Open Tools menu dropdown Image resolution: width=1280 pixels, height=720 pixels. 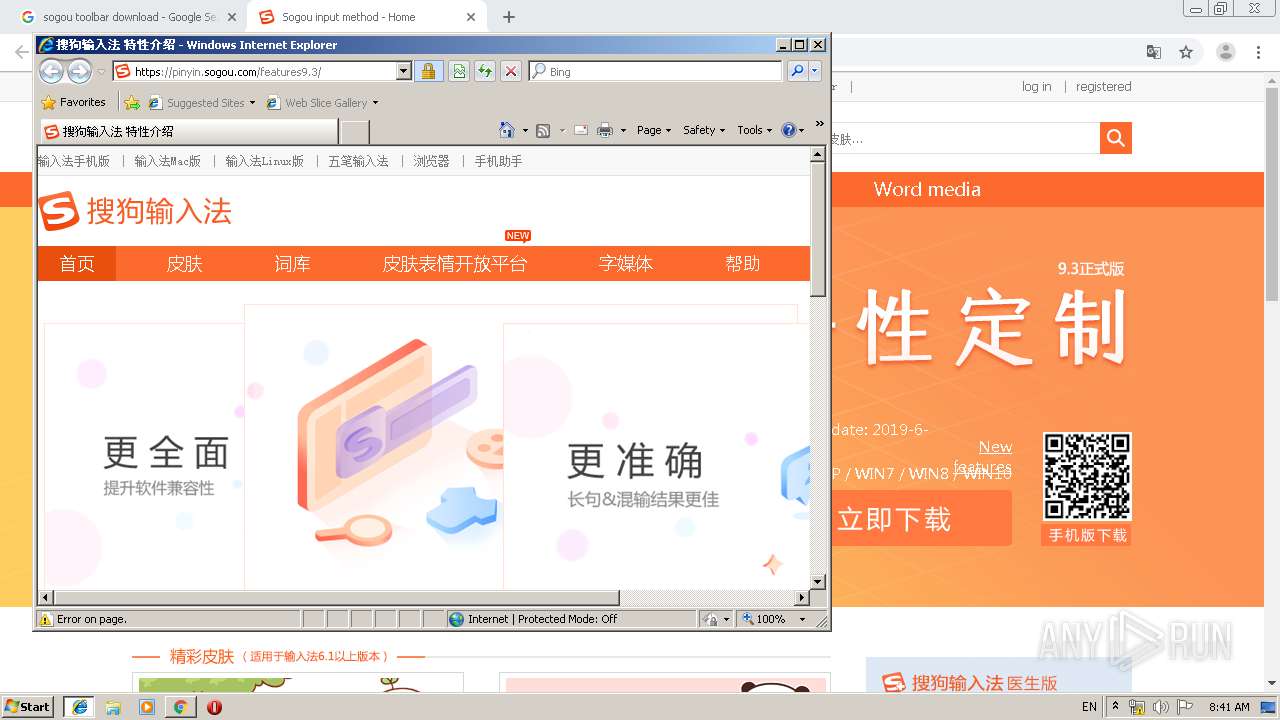(755, 130)
